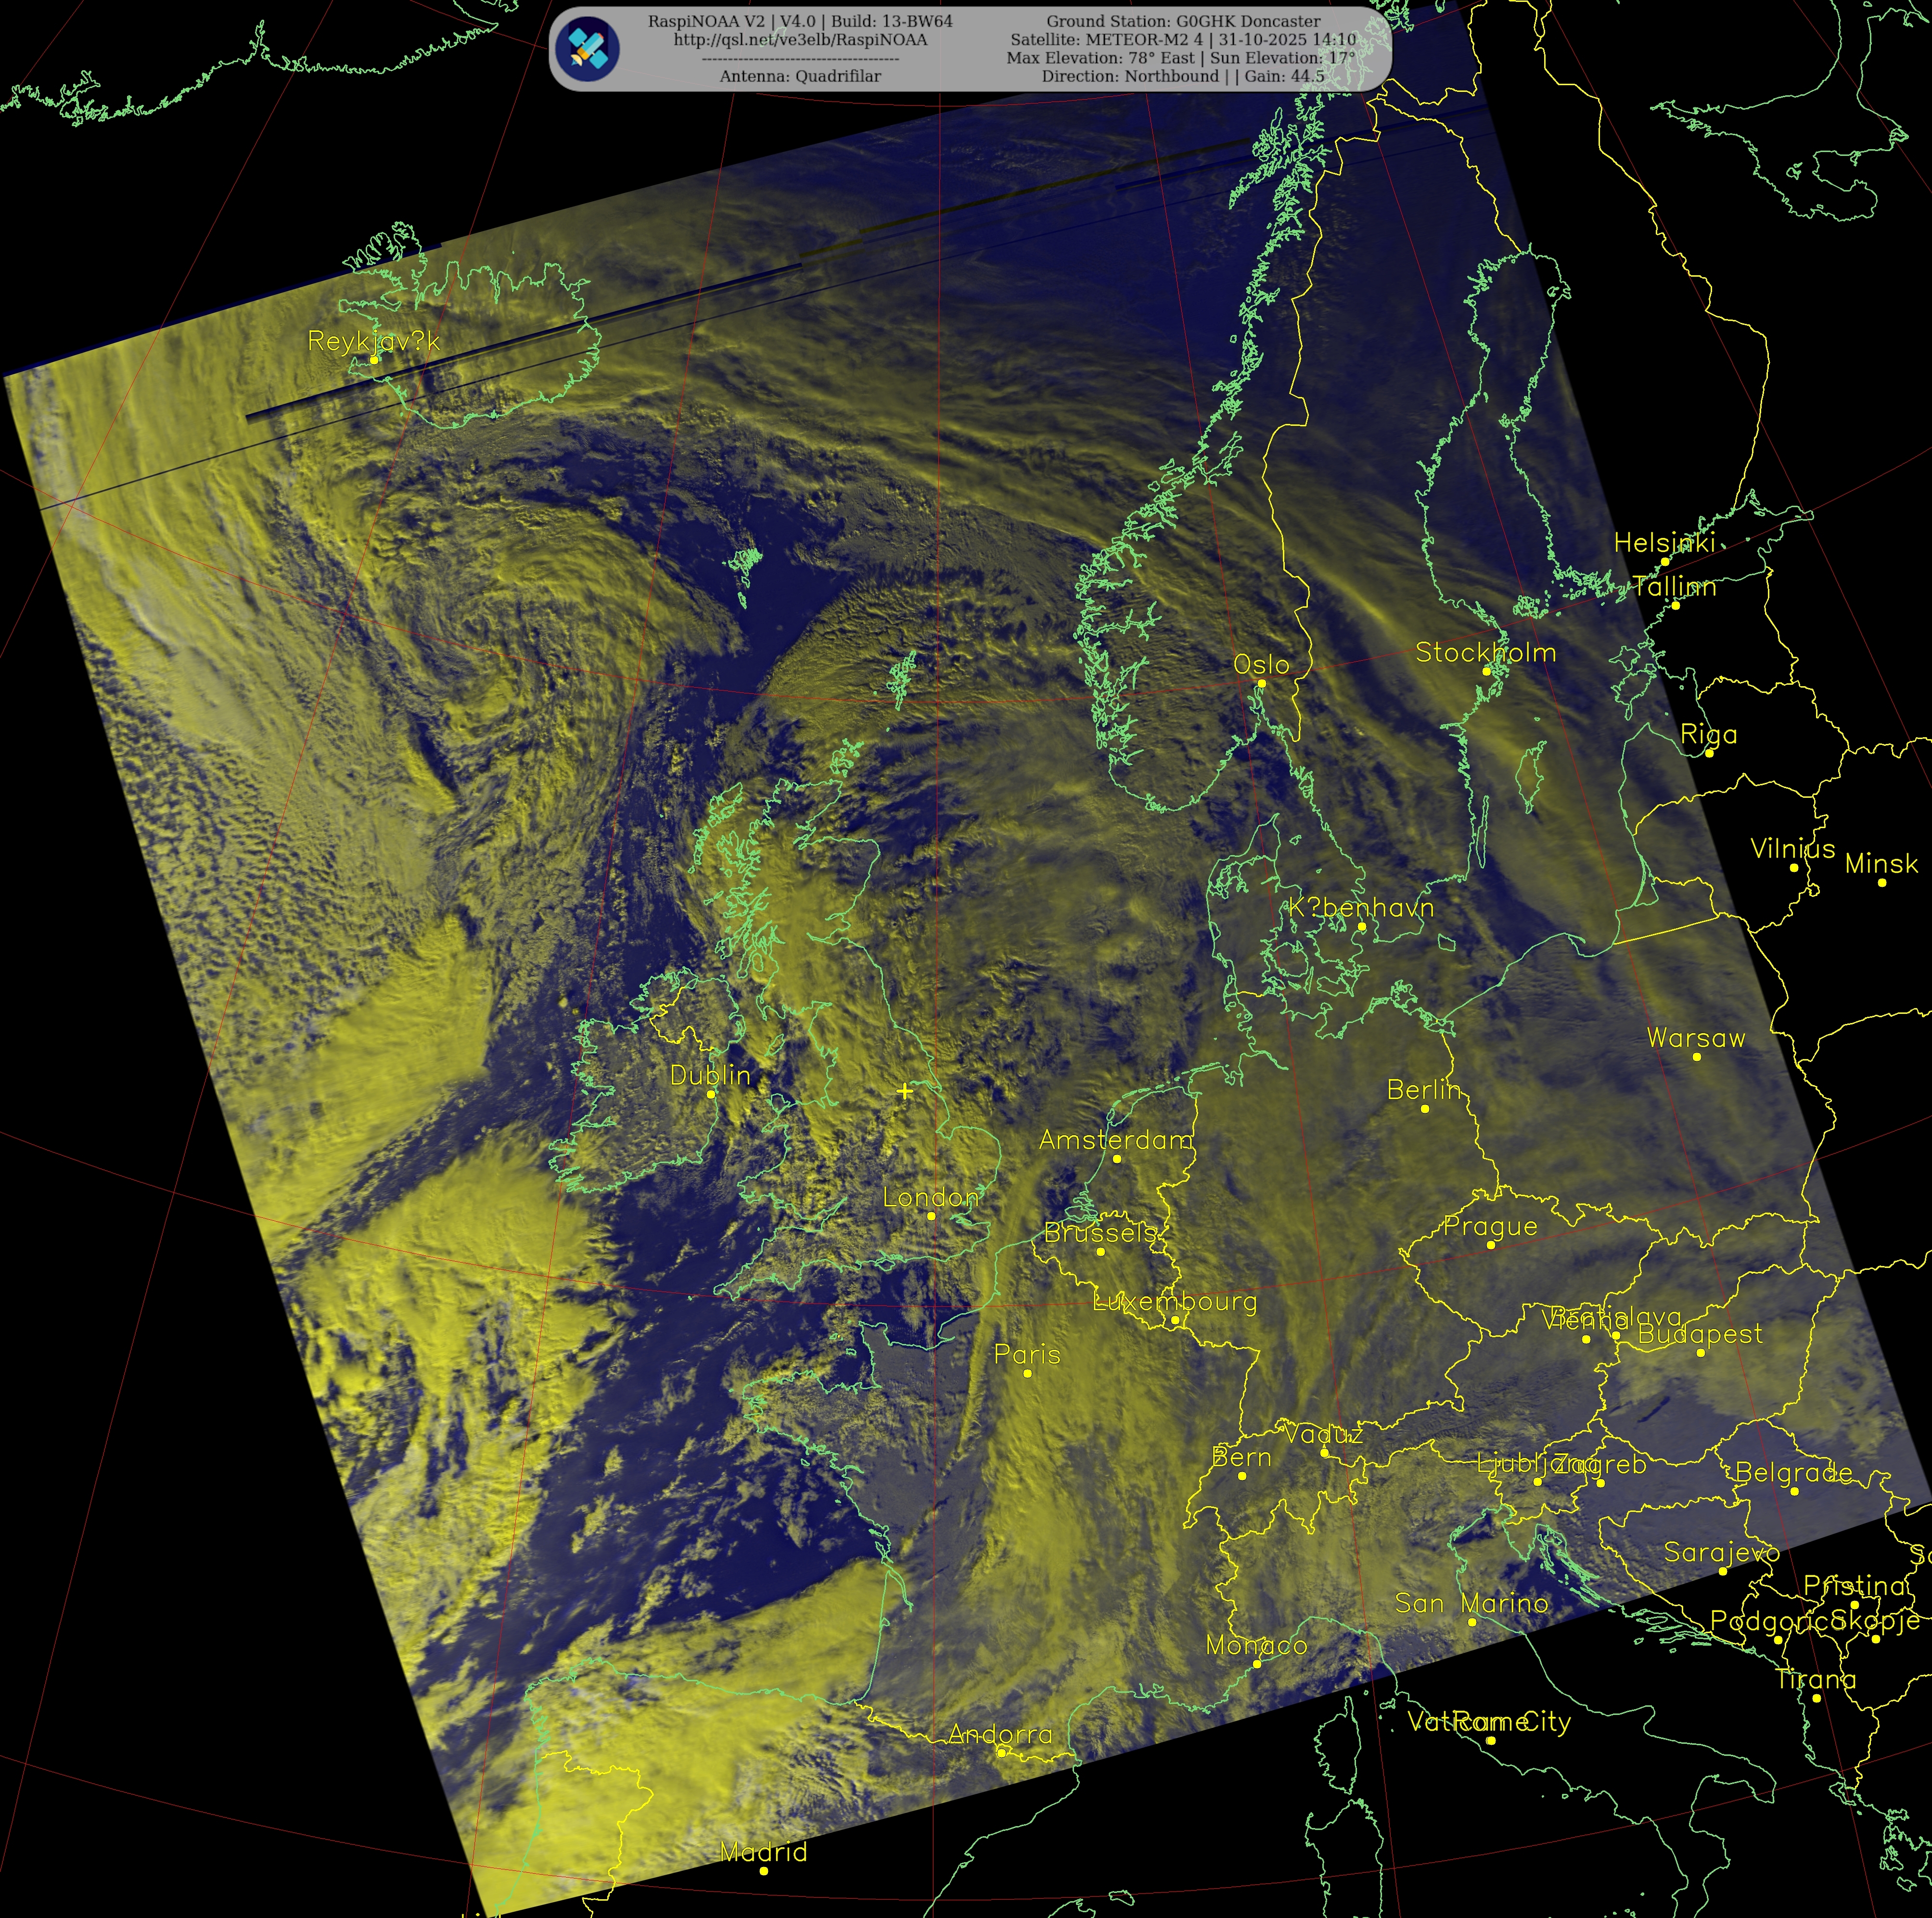Click the Antenna Quadrifilar label
The width and height of the screenshot is (1932, 1918).
(800, 76)
